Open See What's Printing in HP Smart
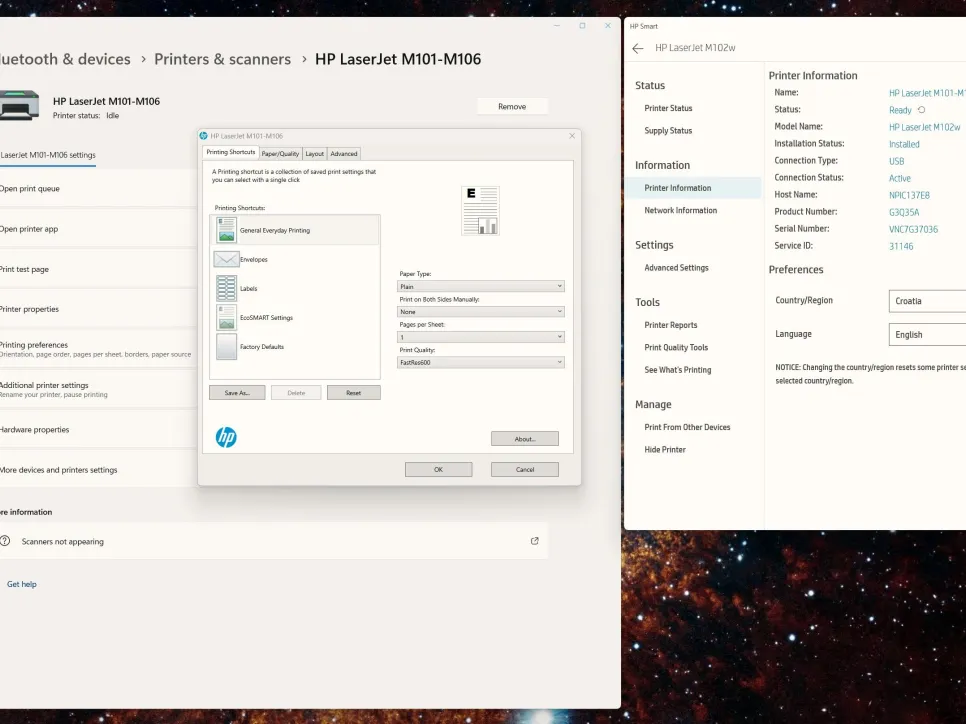966x724 pixels. (678, 370)
